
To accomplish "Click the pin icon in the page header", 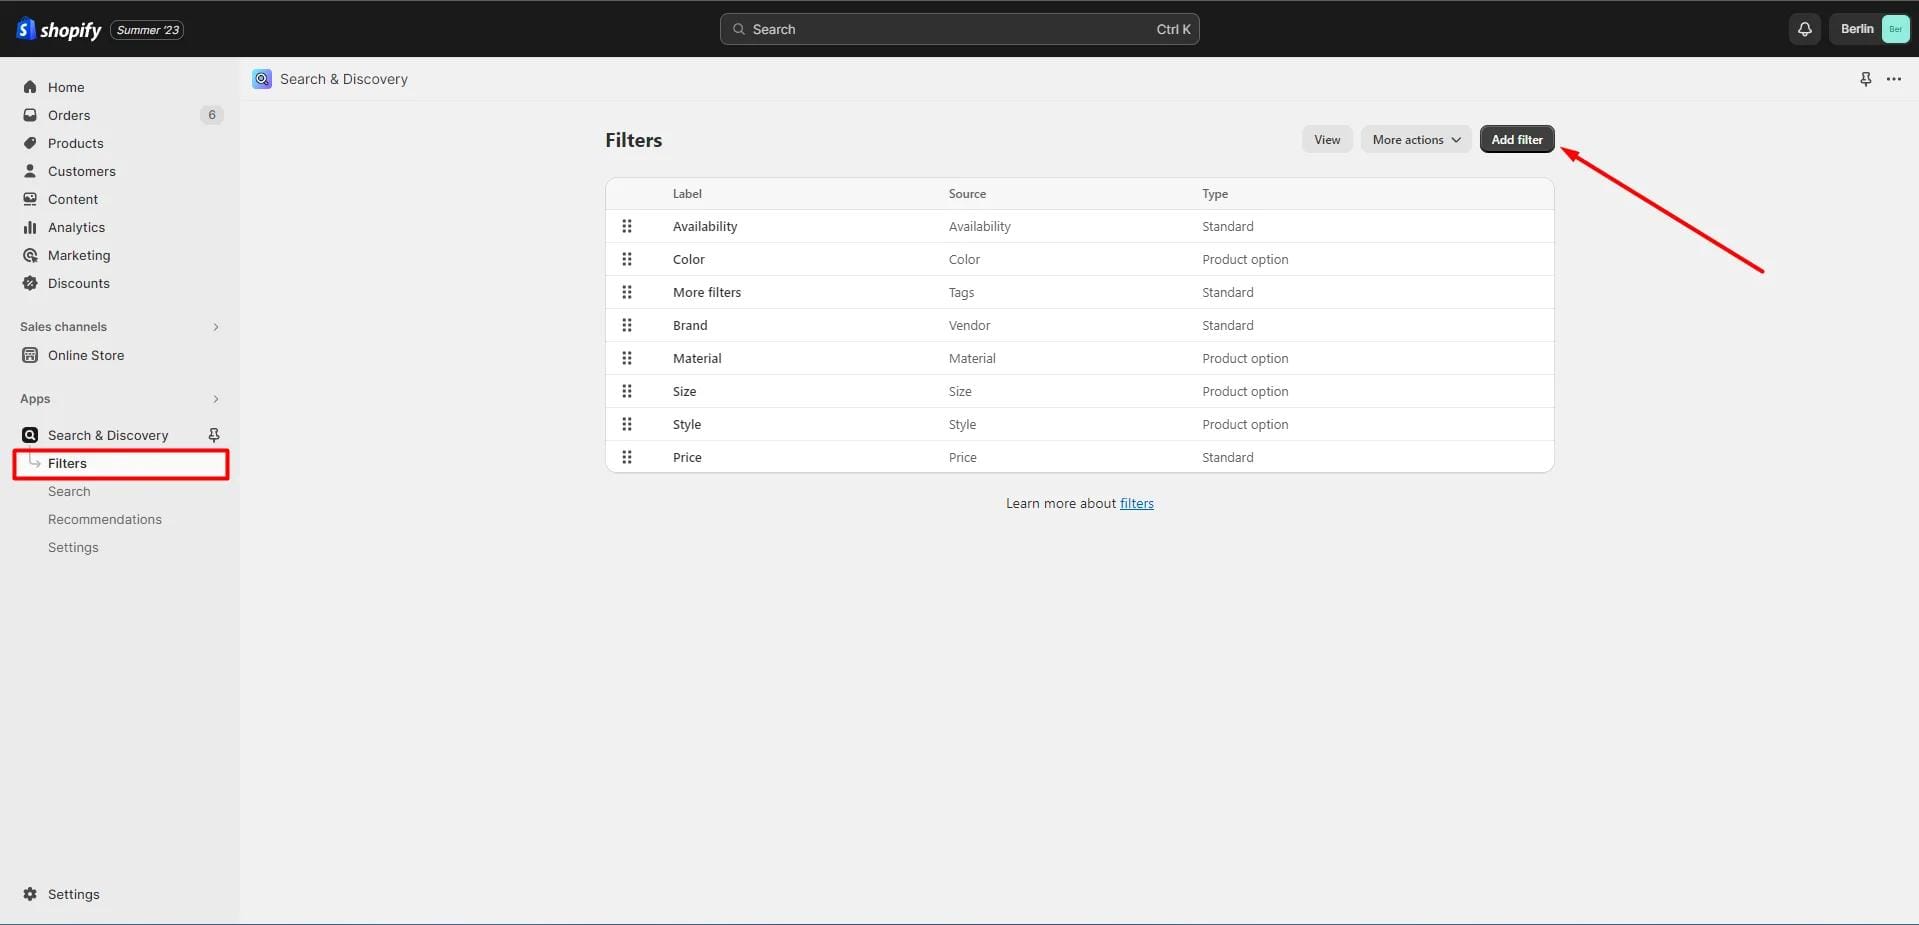I will pos(1865,79).
